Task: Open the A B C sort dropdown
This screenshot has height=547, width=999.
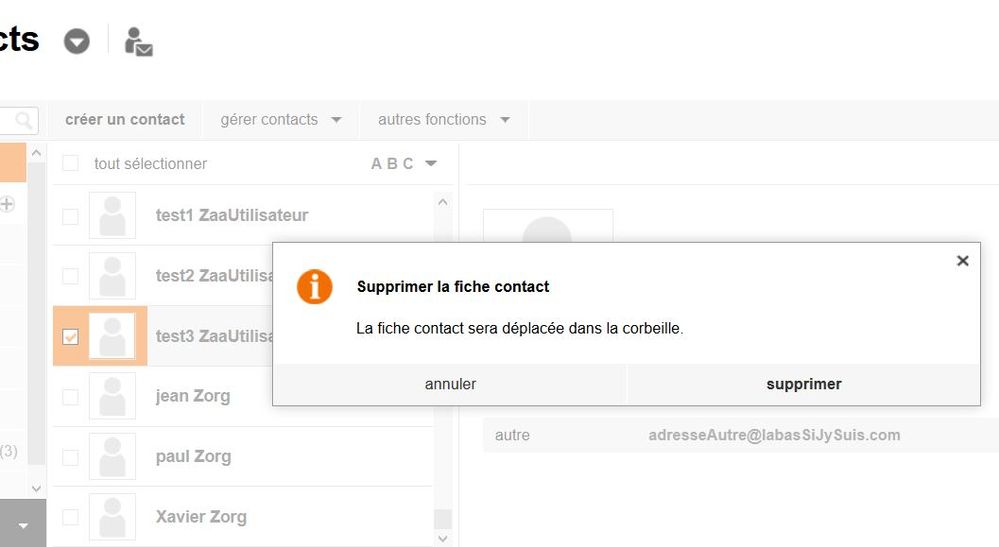Action: 405,164
